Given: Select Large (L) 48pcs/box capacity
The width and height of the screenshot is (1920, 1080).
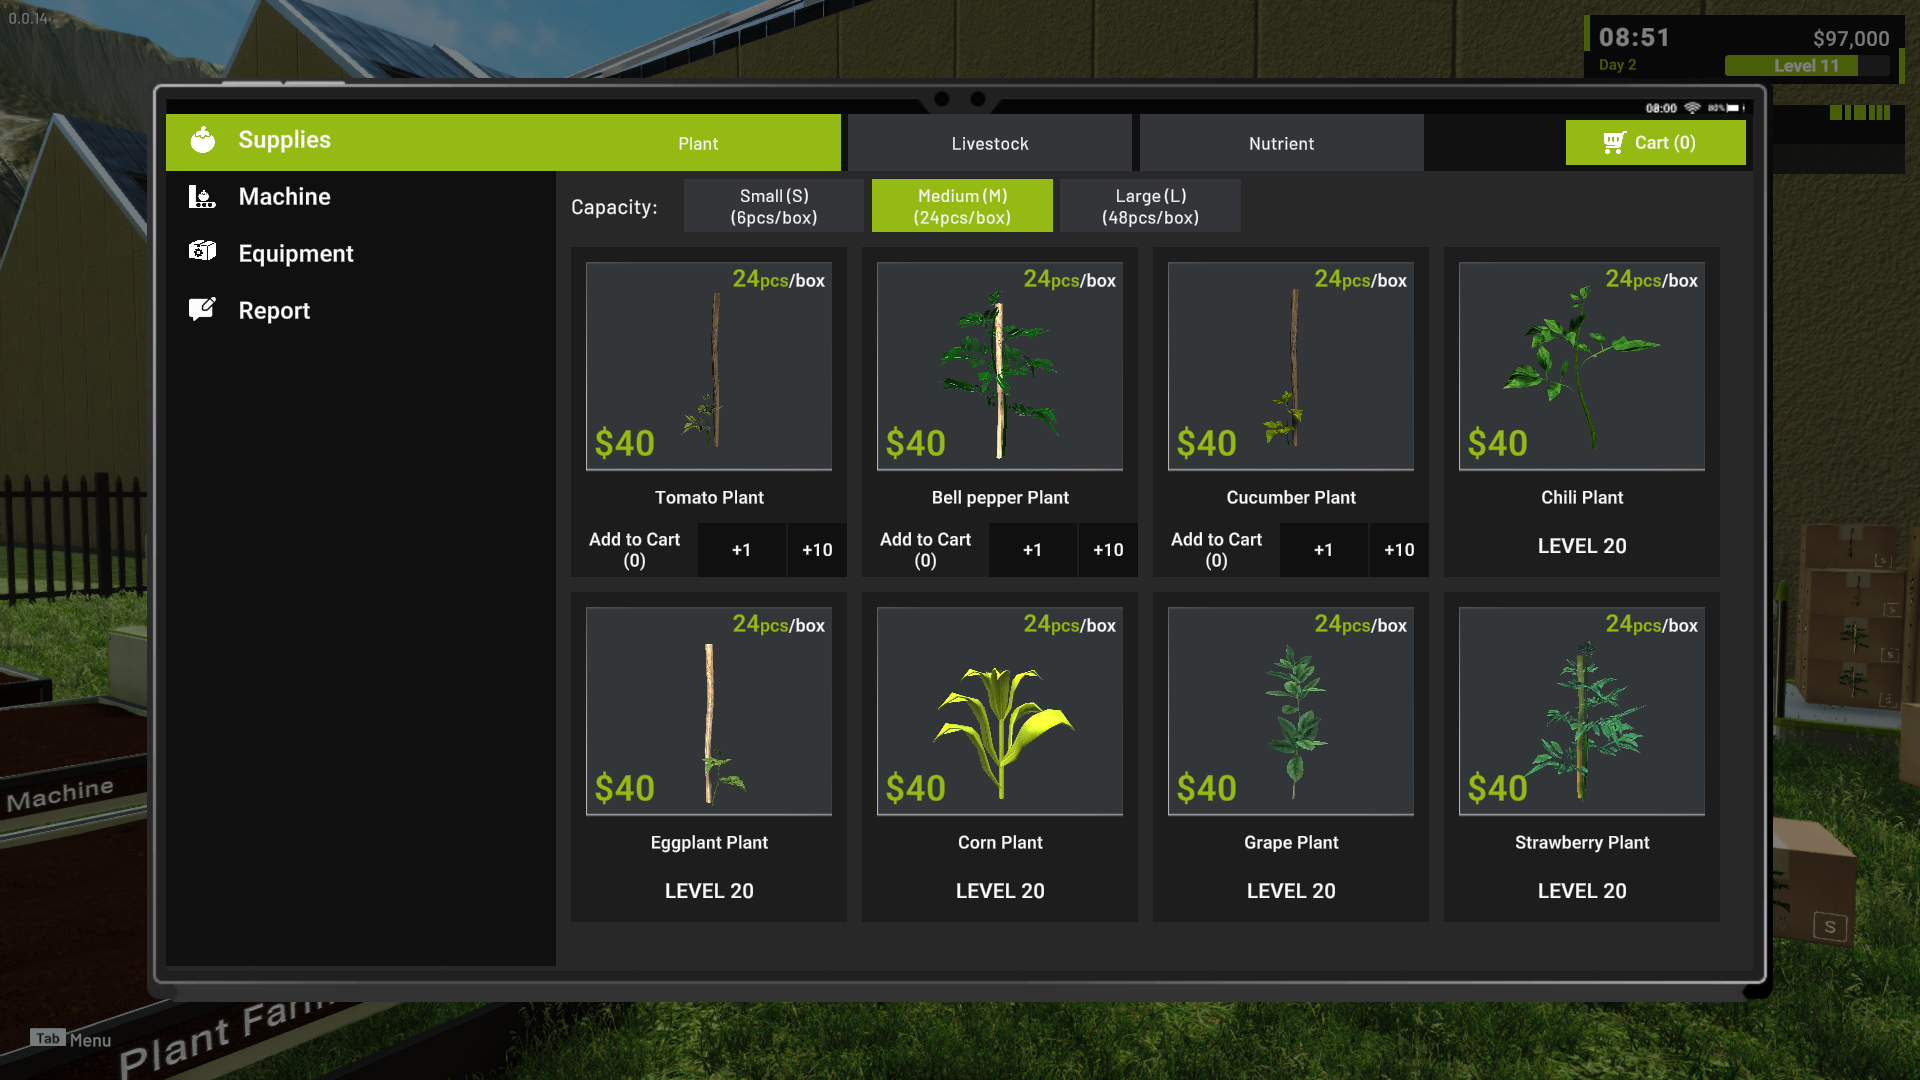Looking at the screenshot, I should point(1150,206).
